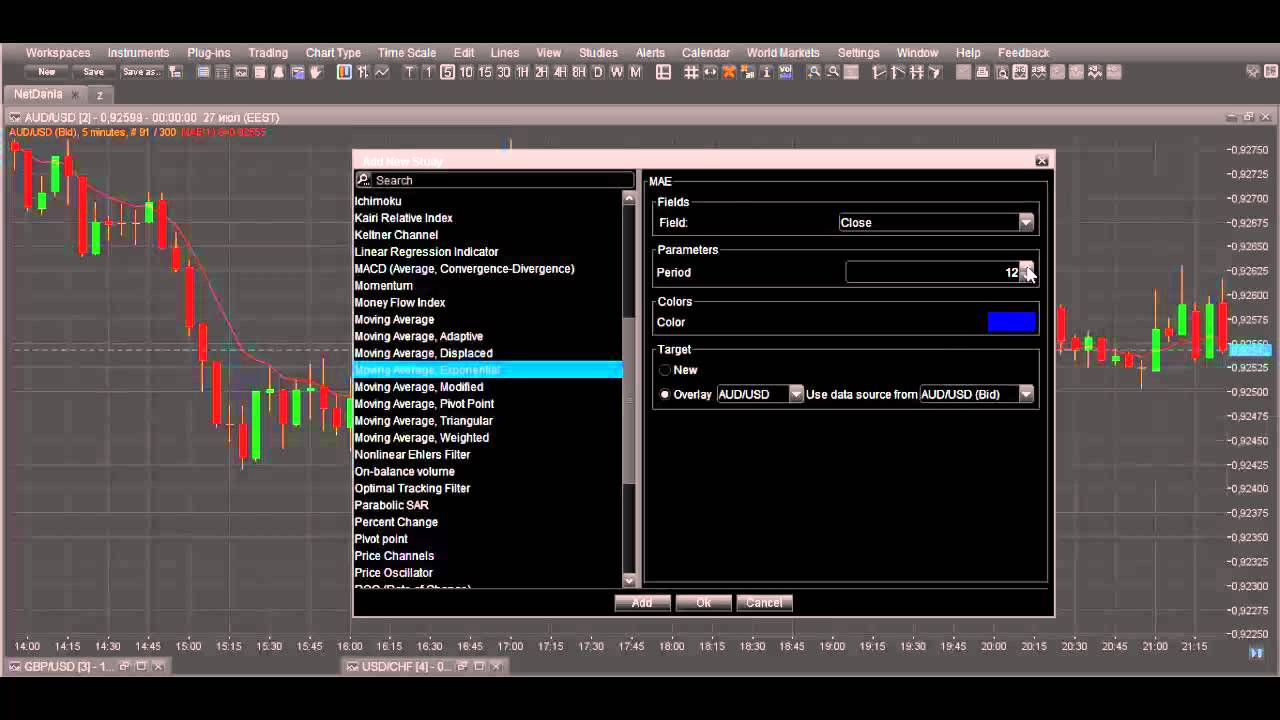This screenshot has width=1280, height=720.
Task: Click the volume 'vol' toolbar icon
Action: point(785,72)
